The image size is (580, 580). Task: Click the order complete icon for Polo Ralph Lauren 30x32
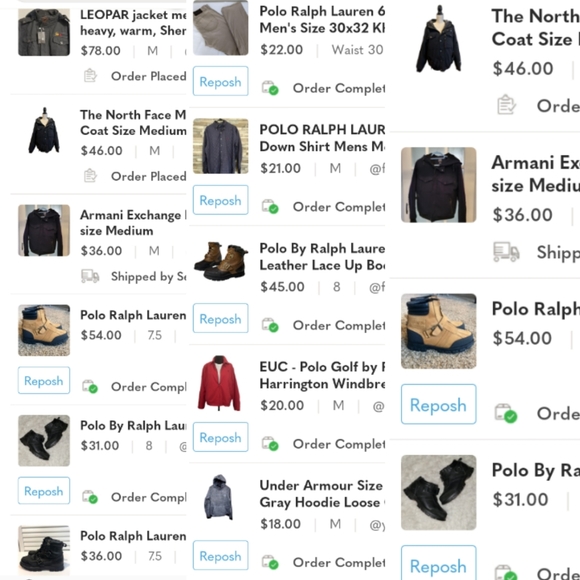tap(270, 88)
